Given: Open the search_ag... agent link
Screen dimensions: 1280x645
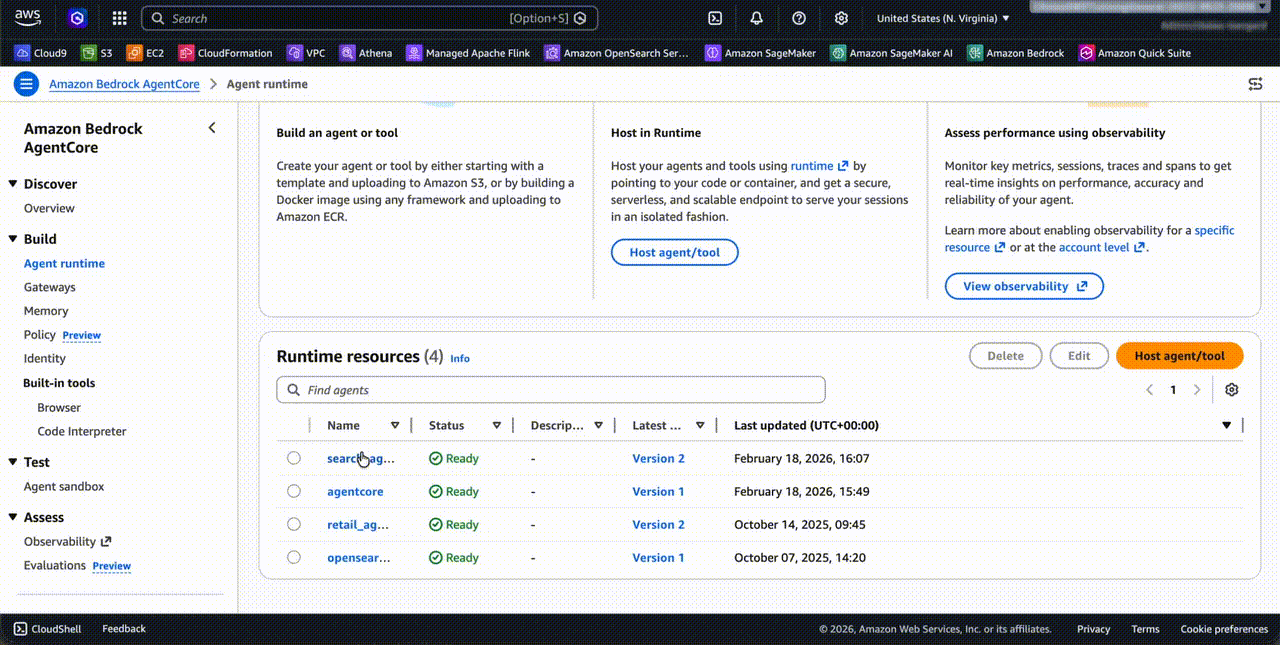Looking at the screenshot, I should [361, 458].
